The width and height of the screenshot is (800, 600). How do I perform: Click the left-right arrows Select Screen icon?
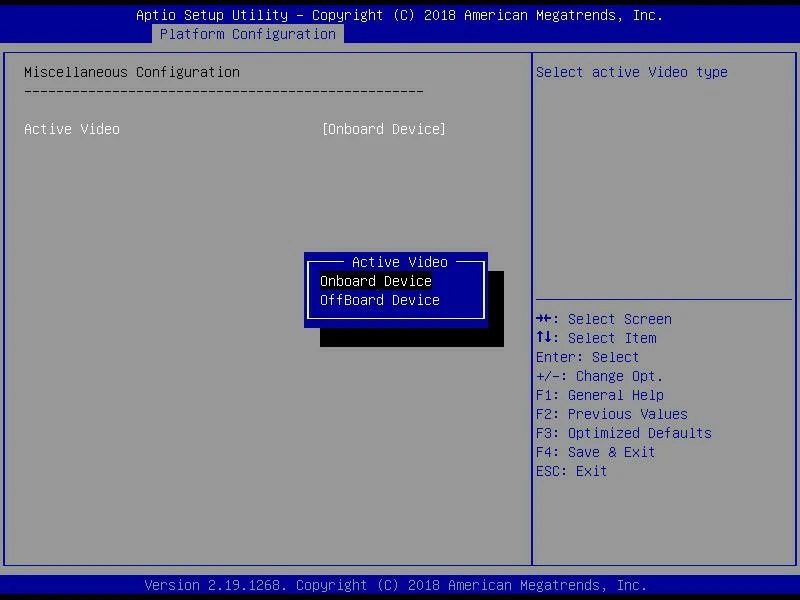click(545, 319)
